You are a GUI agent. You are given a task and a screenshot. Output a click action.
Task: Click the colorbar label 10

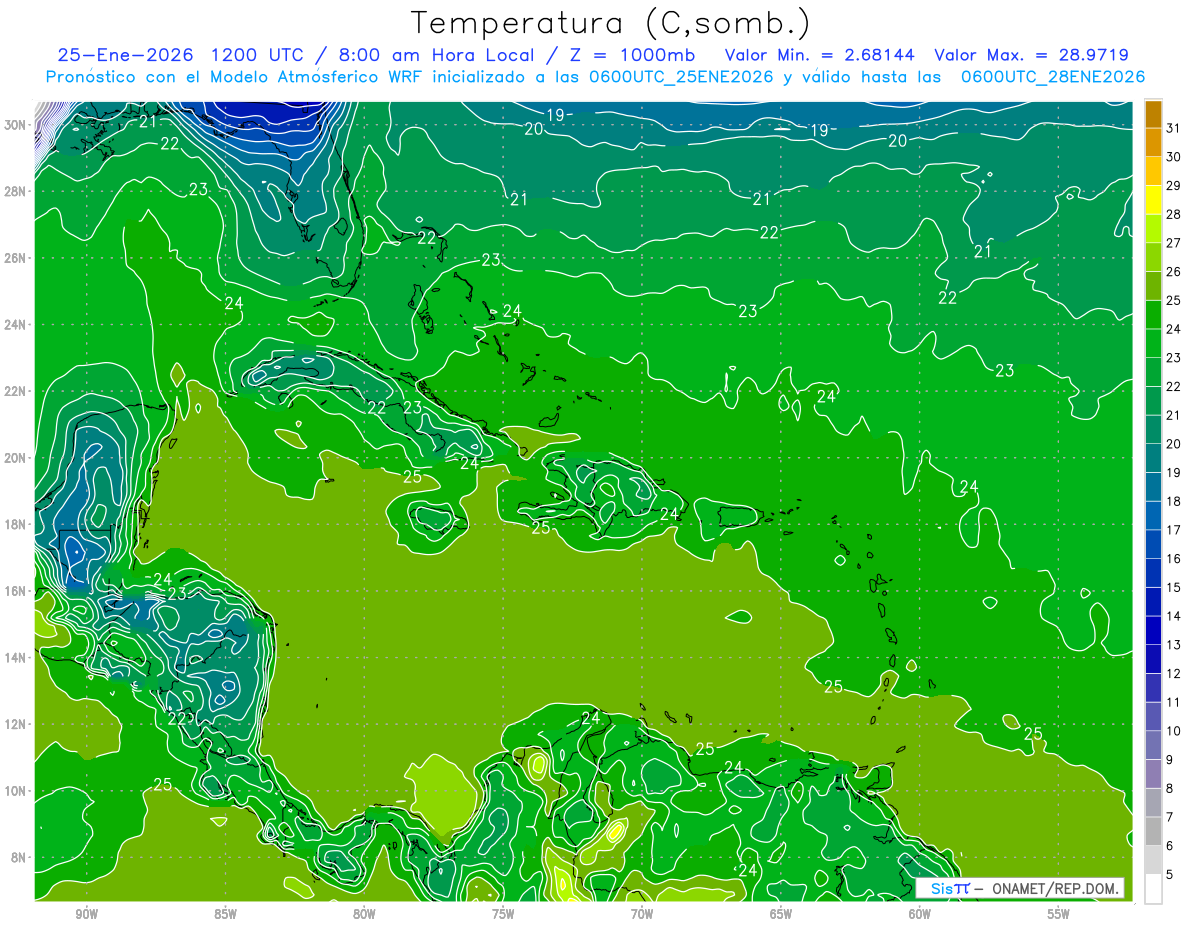click(x=1173, y=731)
